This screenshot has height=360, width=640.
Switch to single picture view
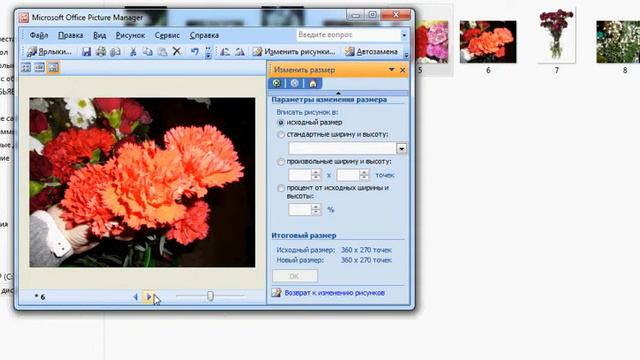tap(53, 67)
